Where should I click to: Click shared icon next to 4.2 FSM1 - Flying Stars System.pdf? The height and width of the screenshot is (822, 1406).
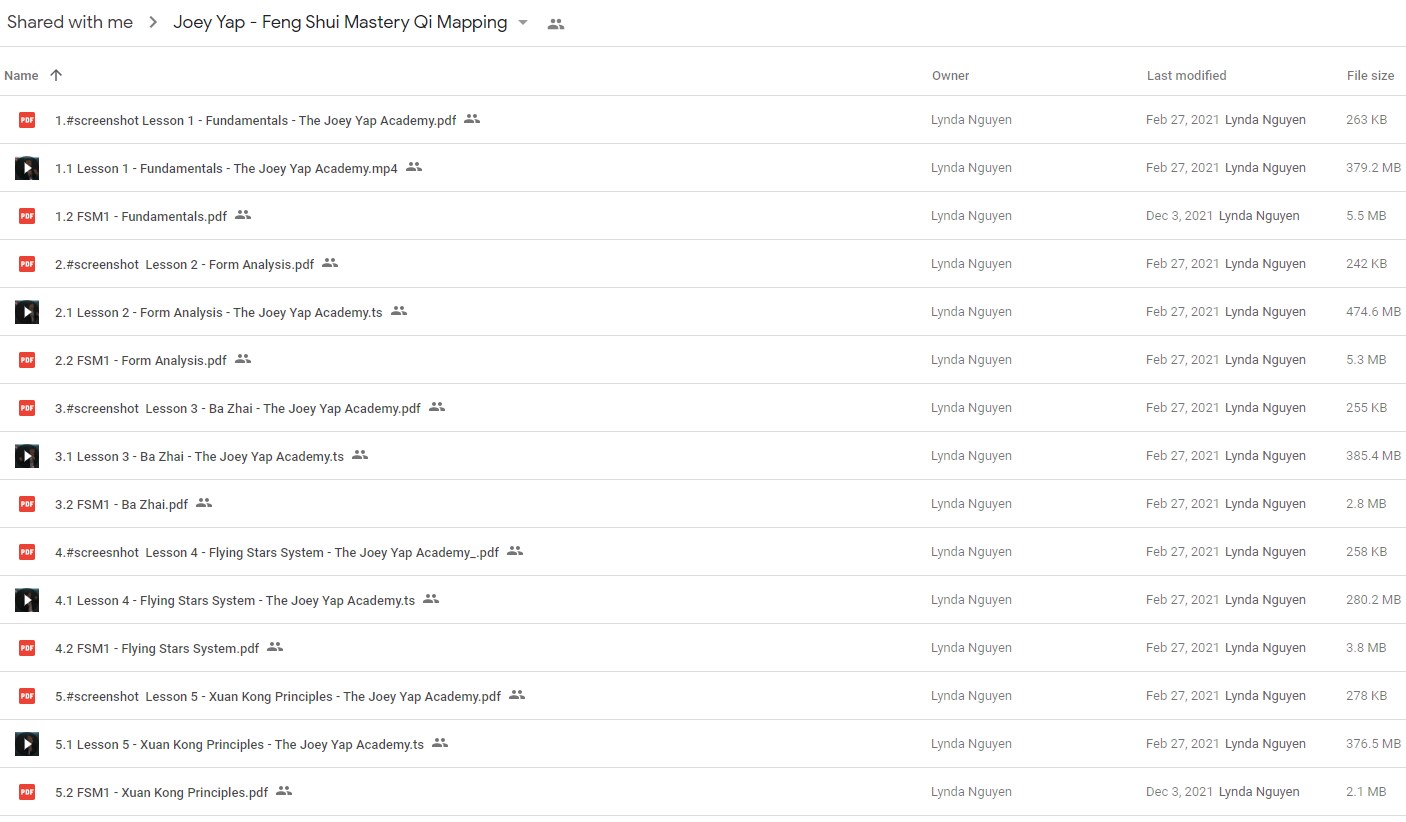[275, 647]
